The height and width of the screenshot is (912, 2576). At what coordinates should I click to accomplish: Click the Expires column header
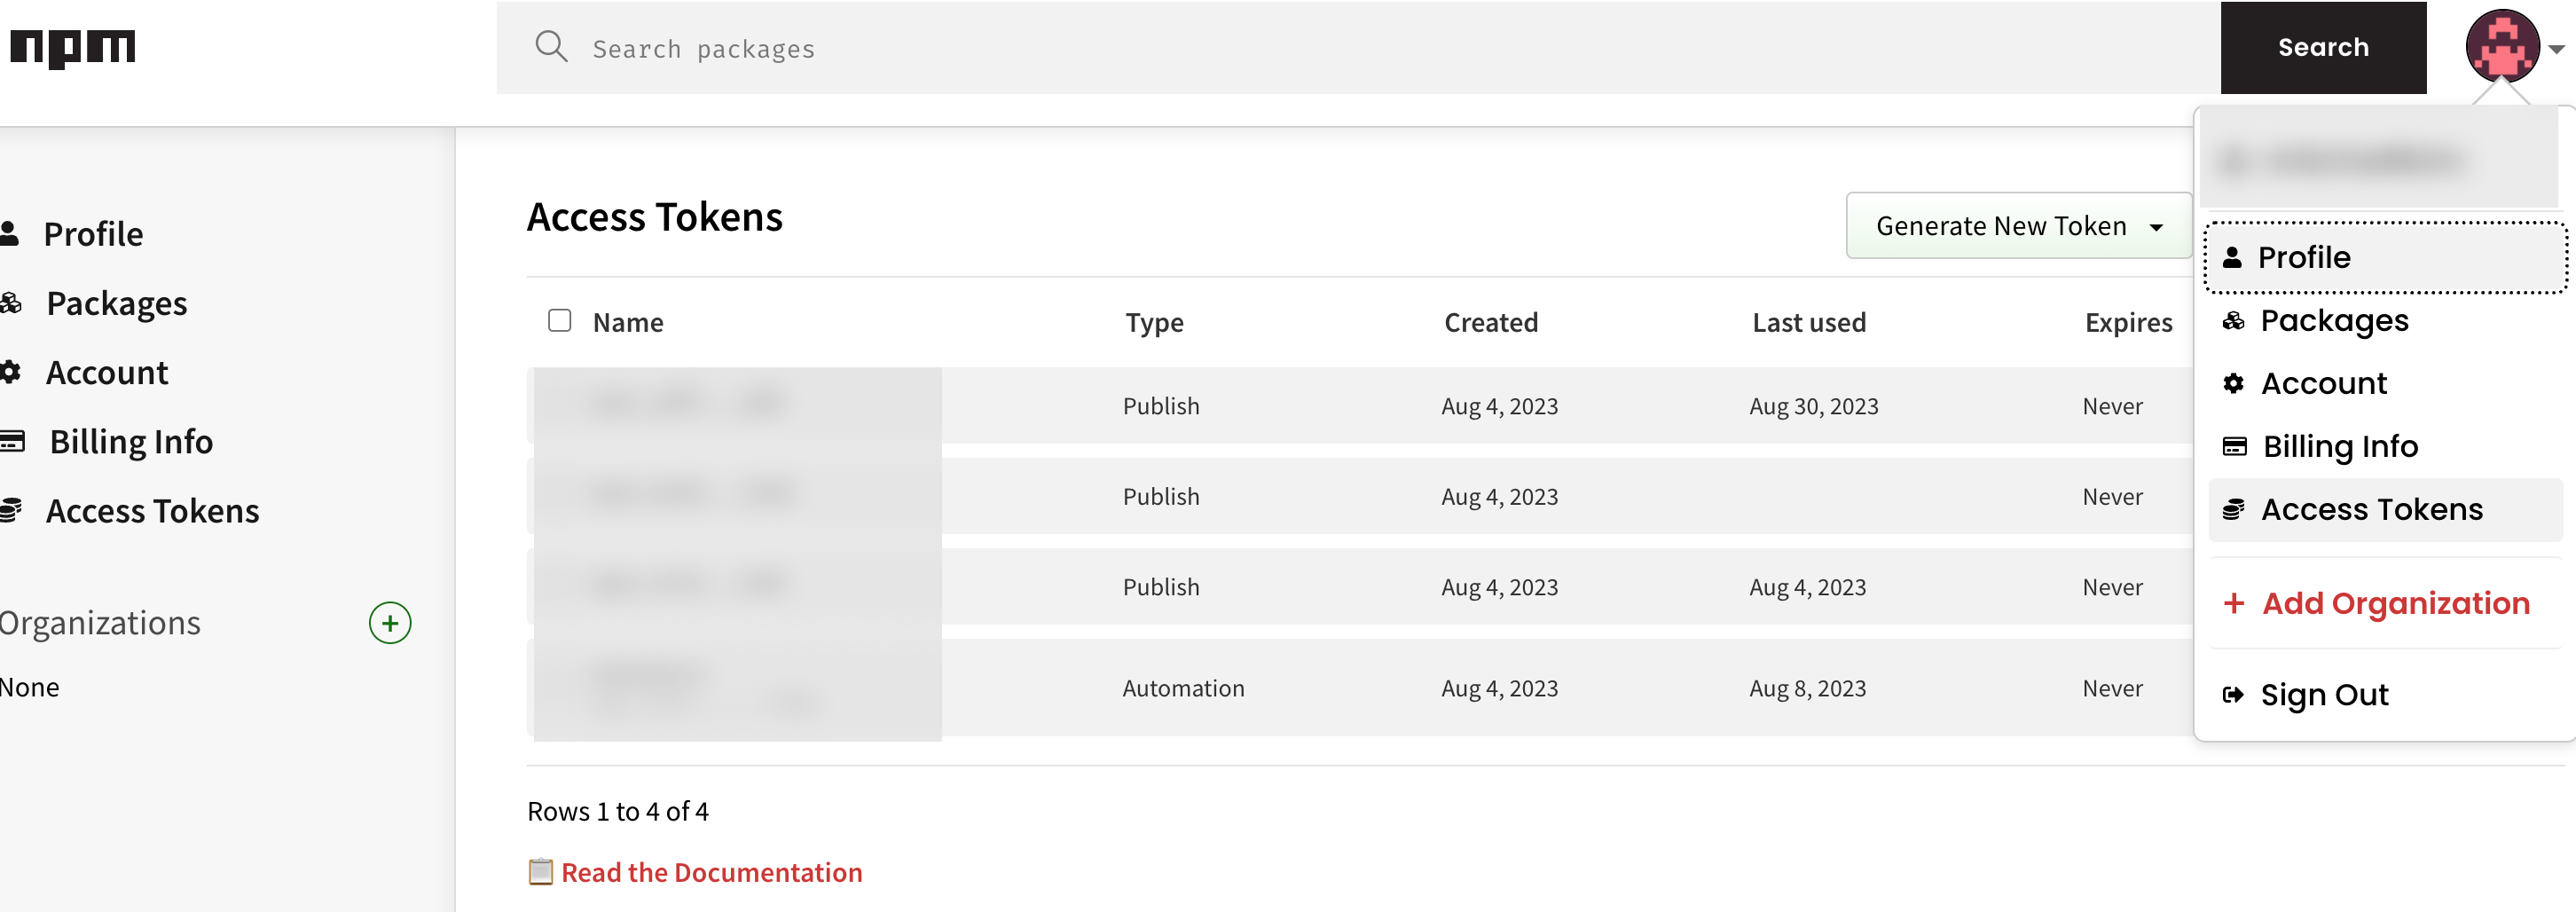2128,322
